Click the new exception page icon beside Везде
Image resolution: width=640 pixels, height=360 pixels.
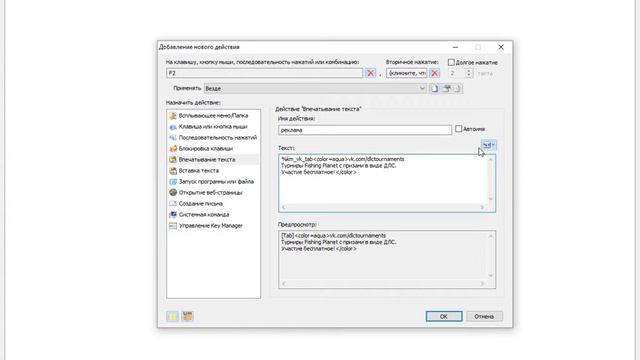point(434,88)
